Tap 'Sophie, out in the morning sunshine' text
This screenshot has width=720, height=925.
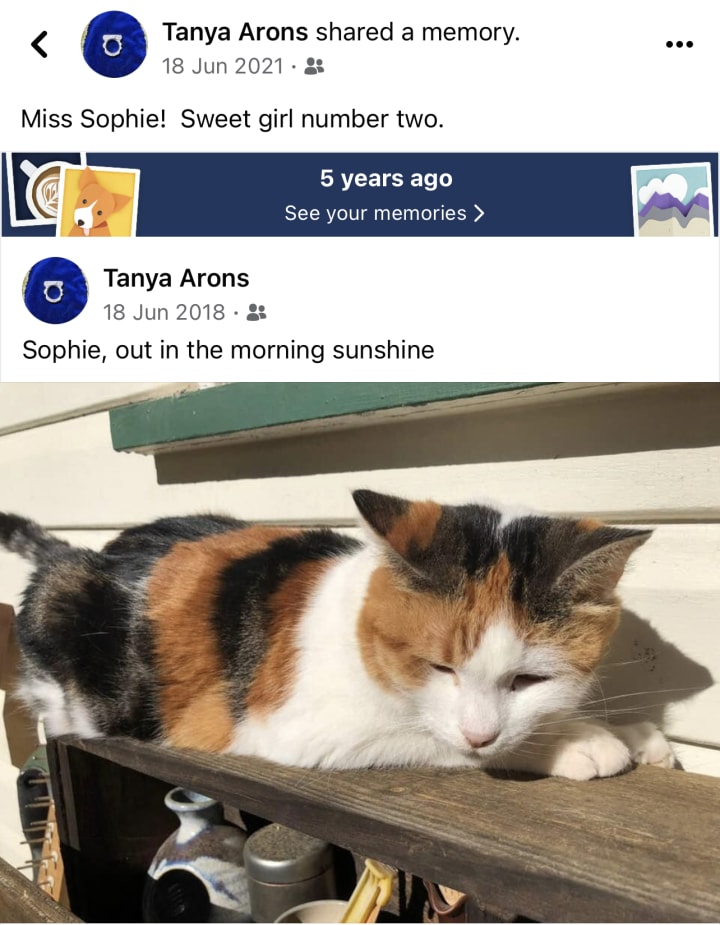pyautogui.click(x=228, y=350)
